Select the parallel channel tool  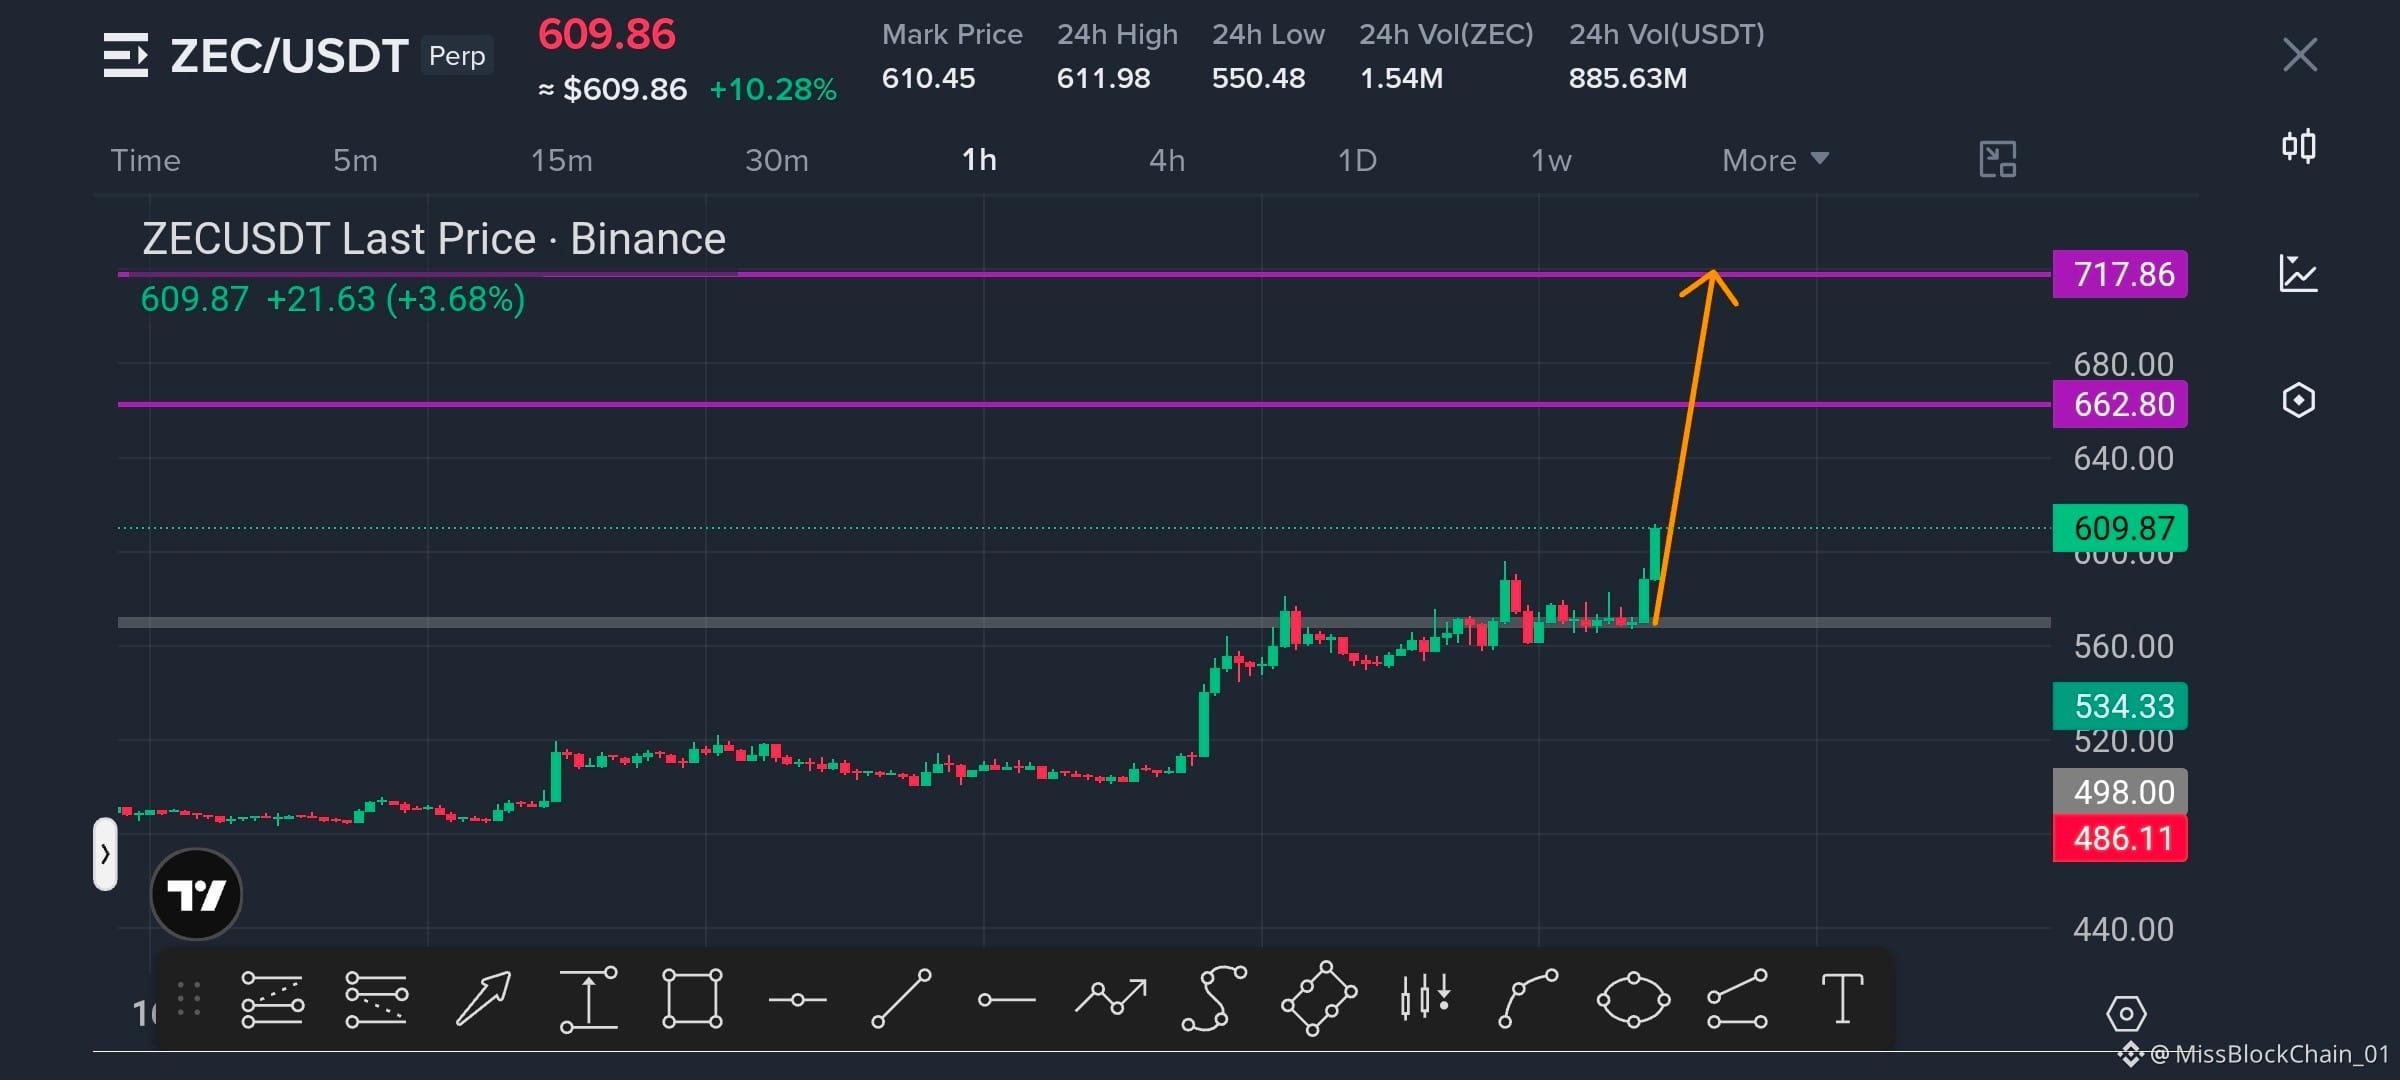pyautogui.click(x=1737, y=998)
